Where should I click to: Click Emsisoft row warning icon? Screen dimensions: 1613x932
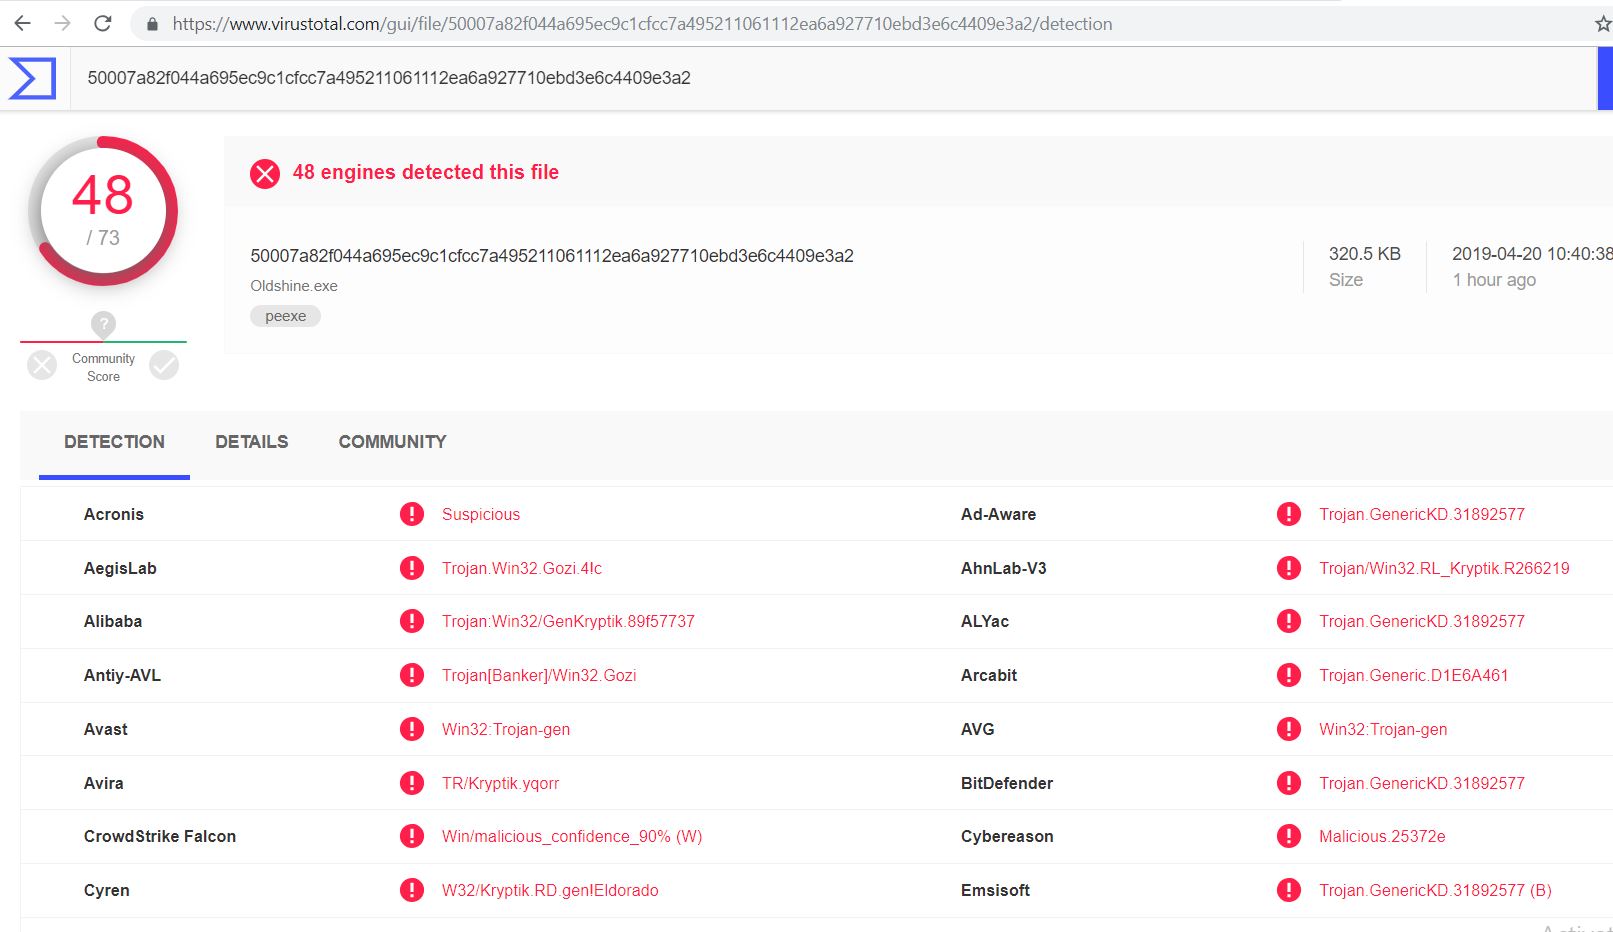(1289, 890)
